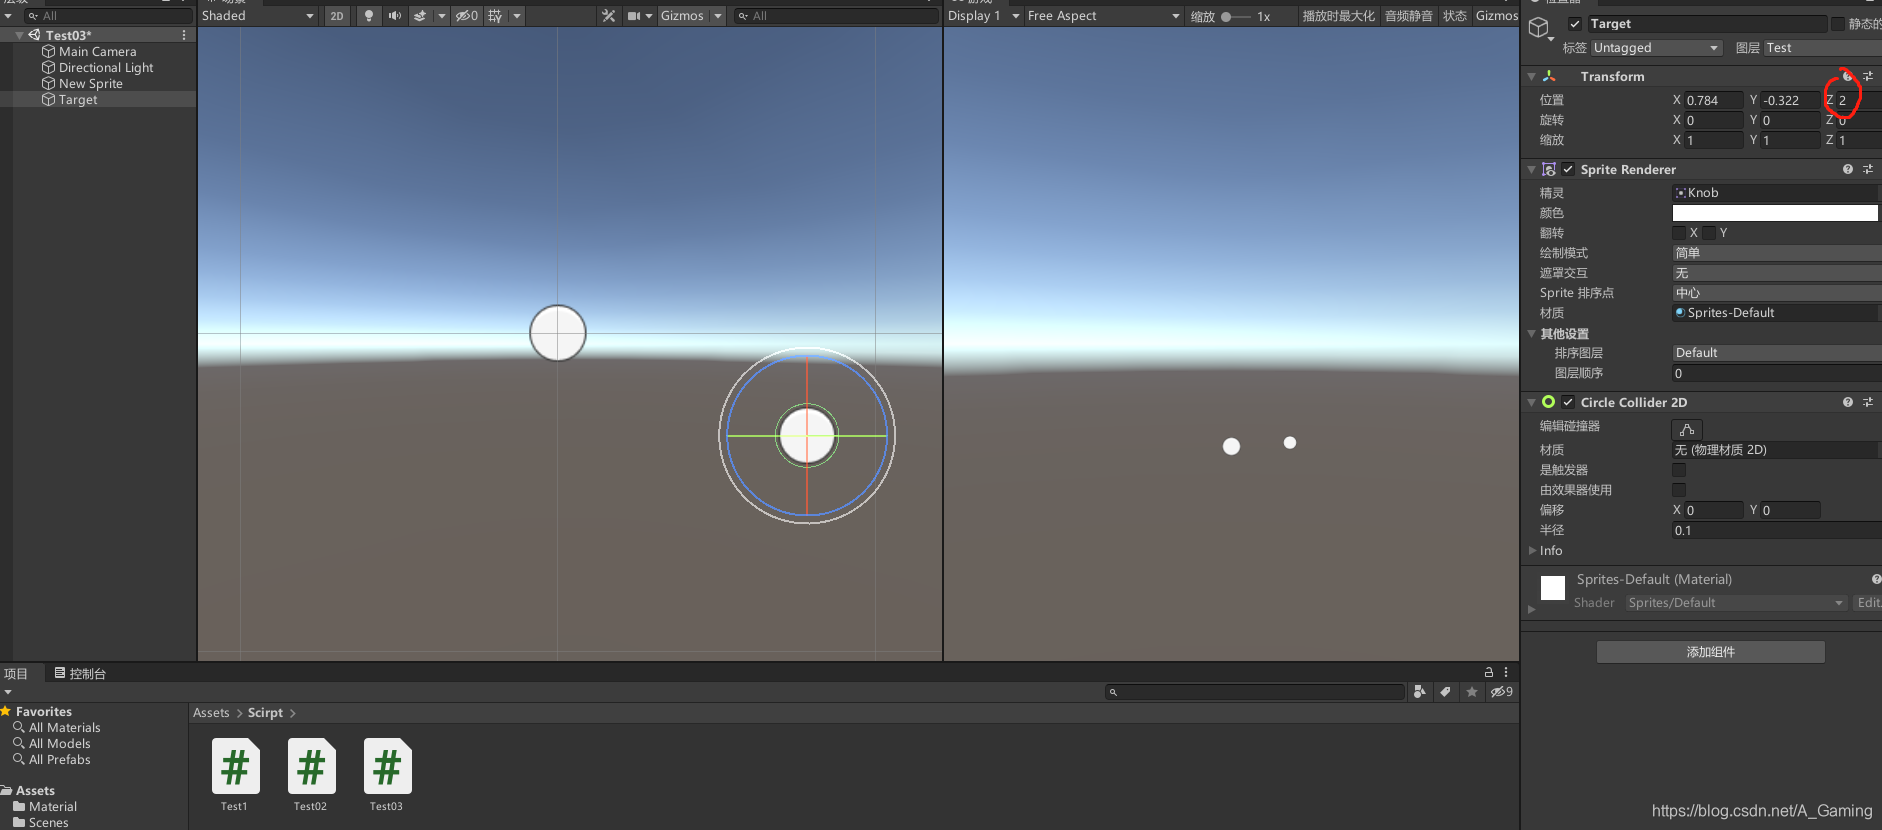
Task: Toggle 2D scene view mode
Action: pos(337,16)
